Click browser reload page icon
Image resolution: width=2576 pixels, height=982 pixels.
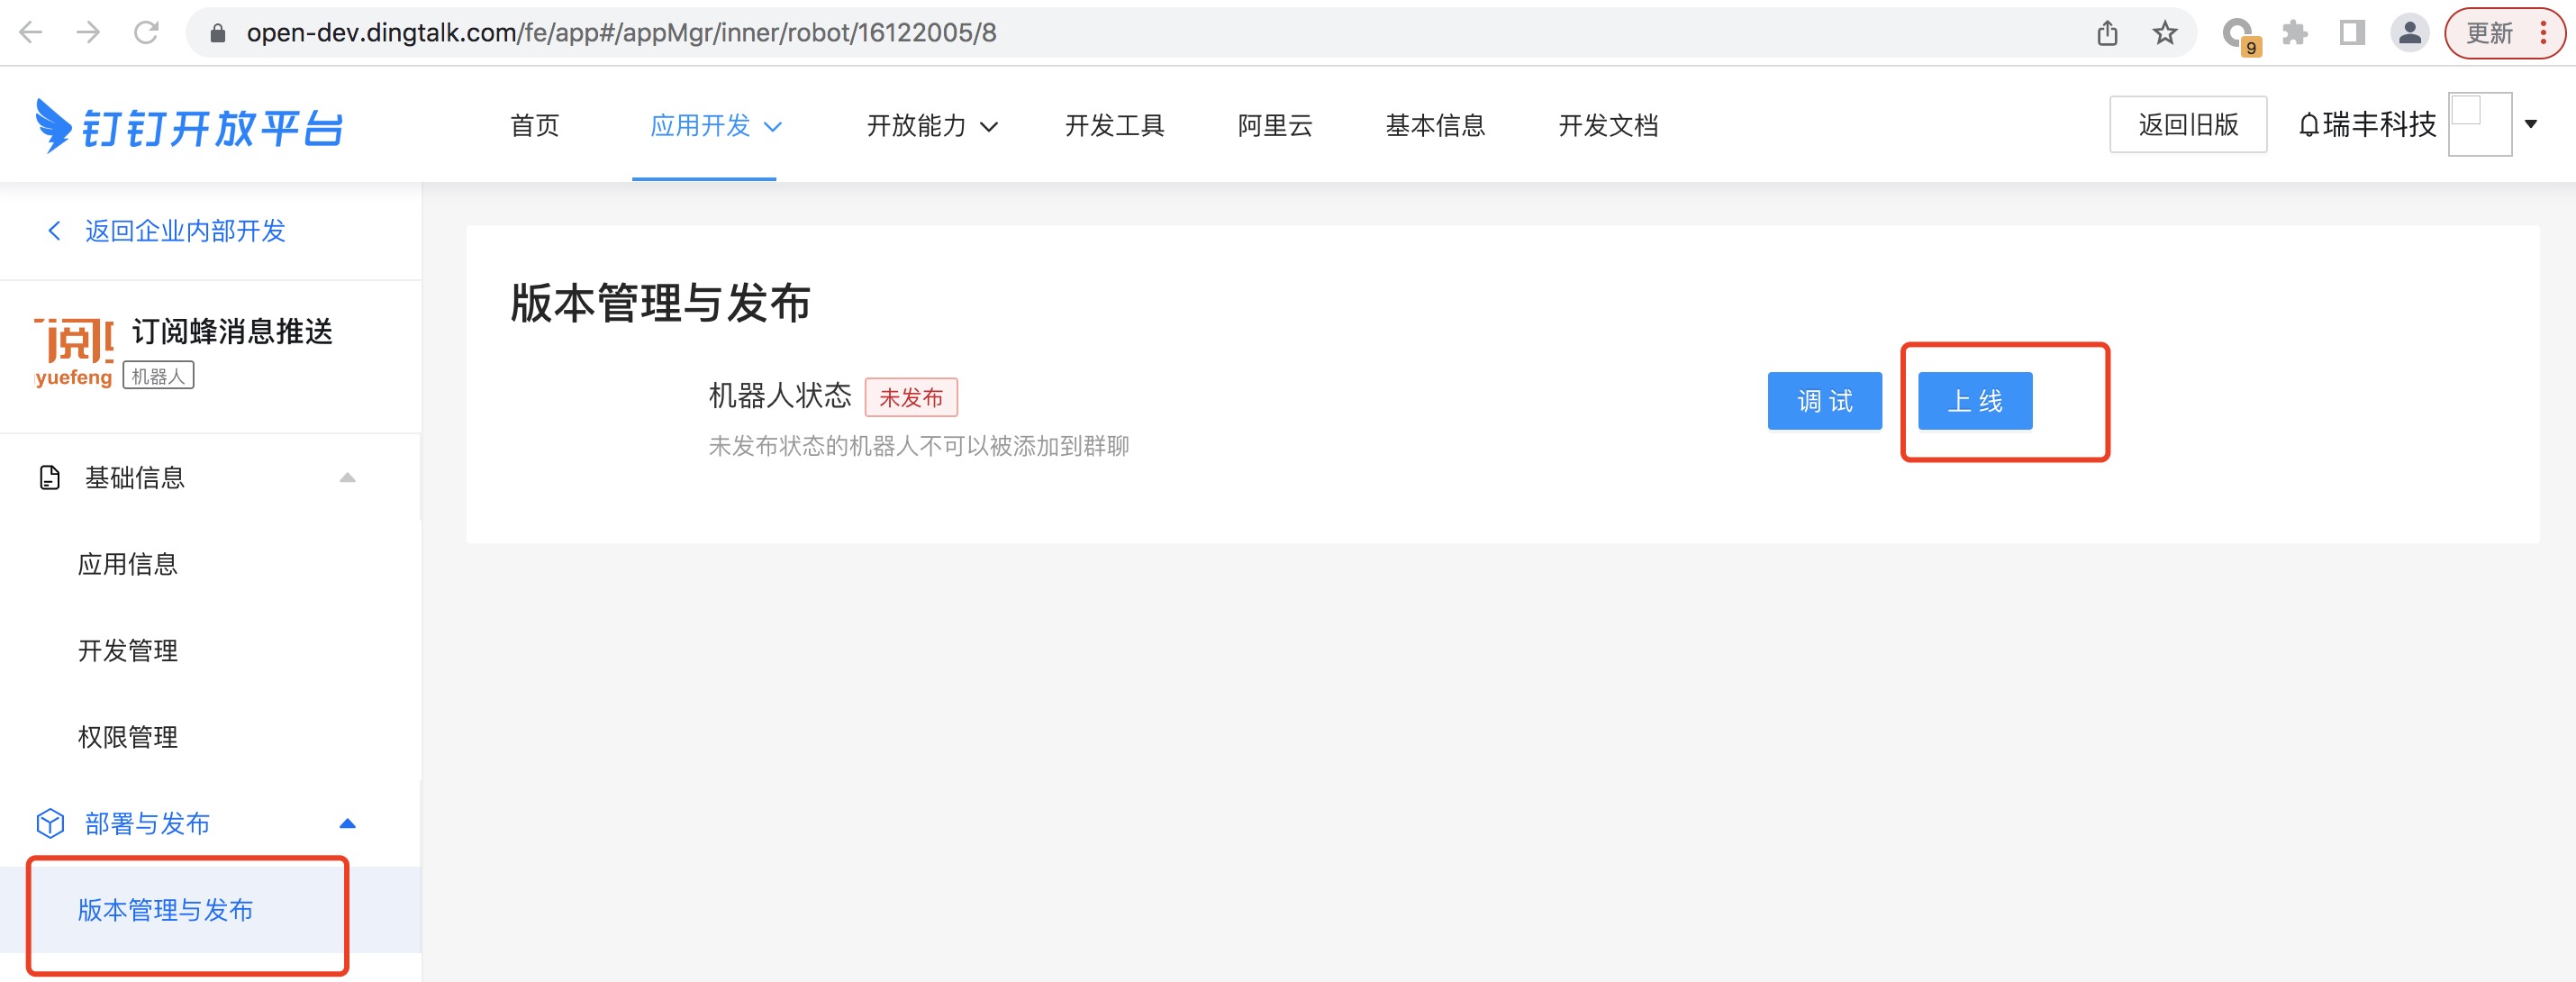coord(146,33)
